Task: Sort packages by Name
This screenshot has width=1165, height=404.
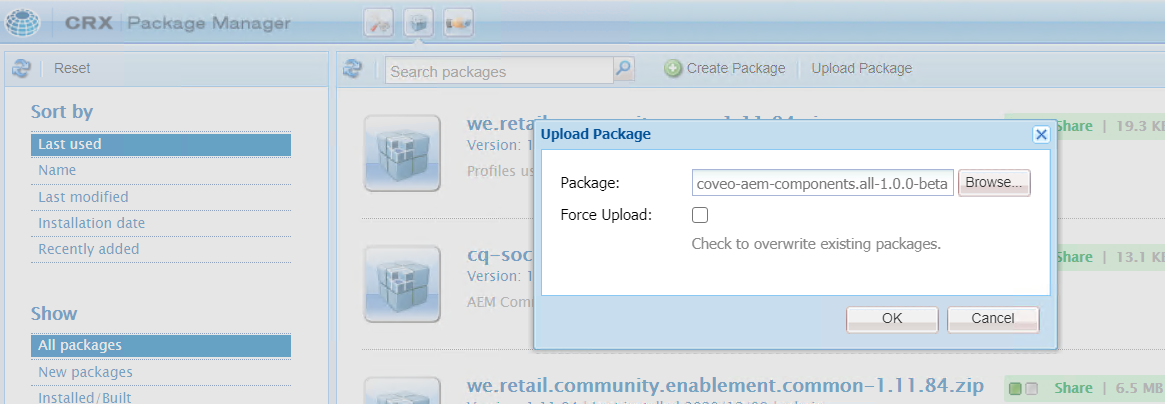Action: 160,171
